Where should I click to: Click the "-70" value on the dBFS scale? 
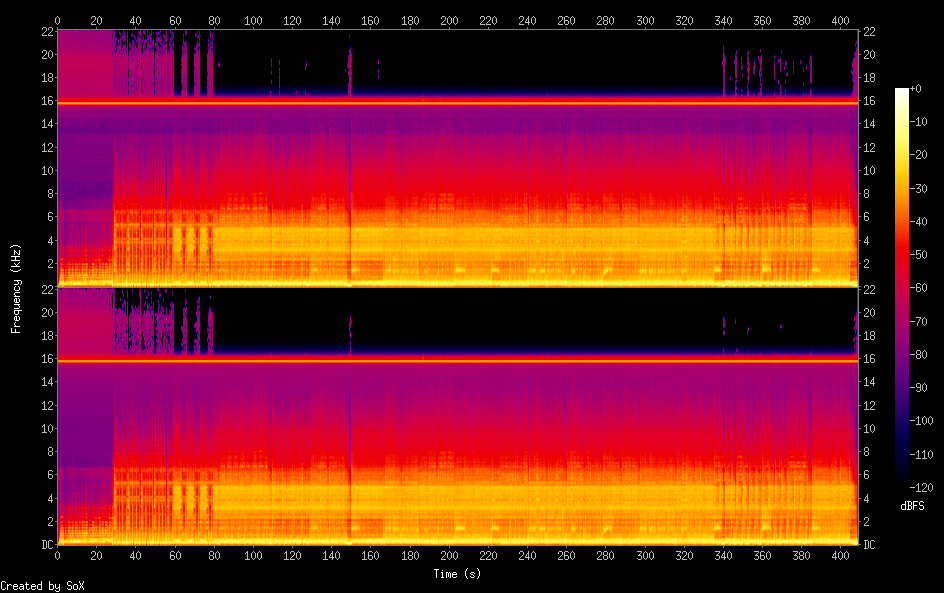(x=918, y=321)
